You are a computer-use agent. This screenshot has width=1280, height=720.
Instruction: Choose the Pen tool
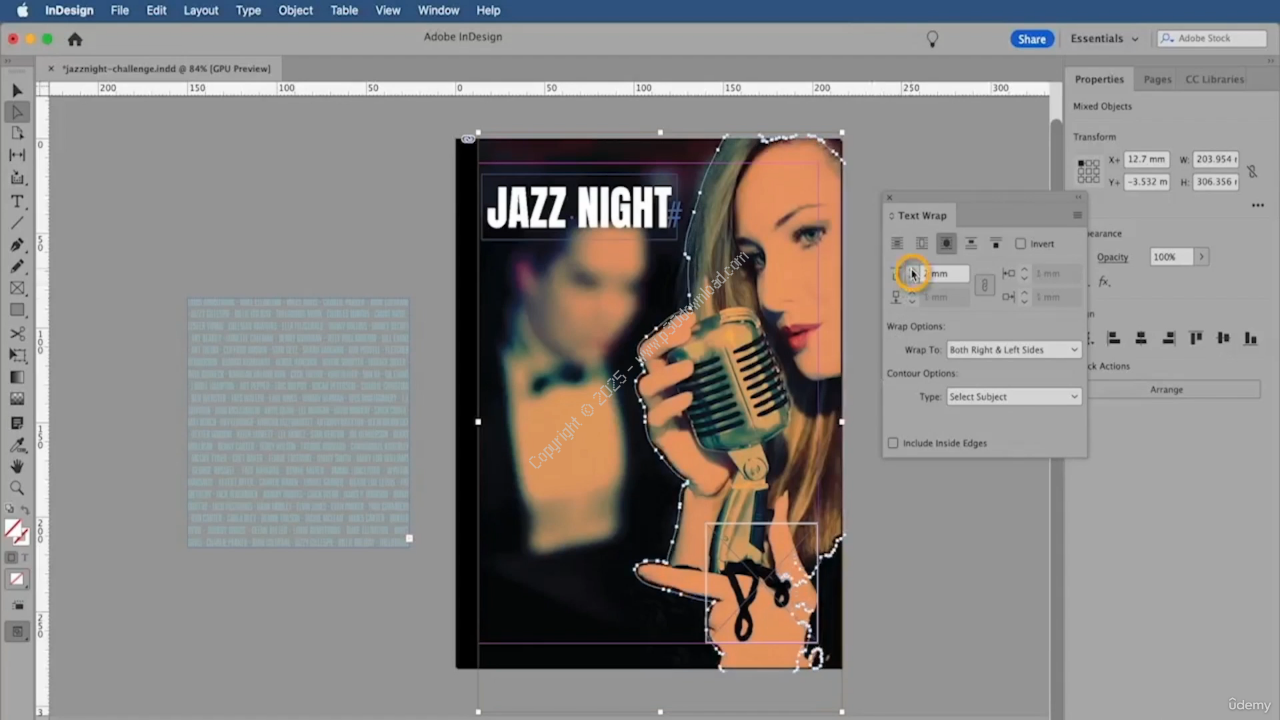point(17,245)
